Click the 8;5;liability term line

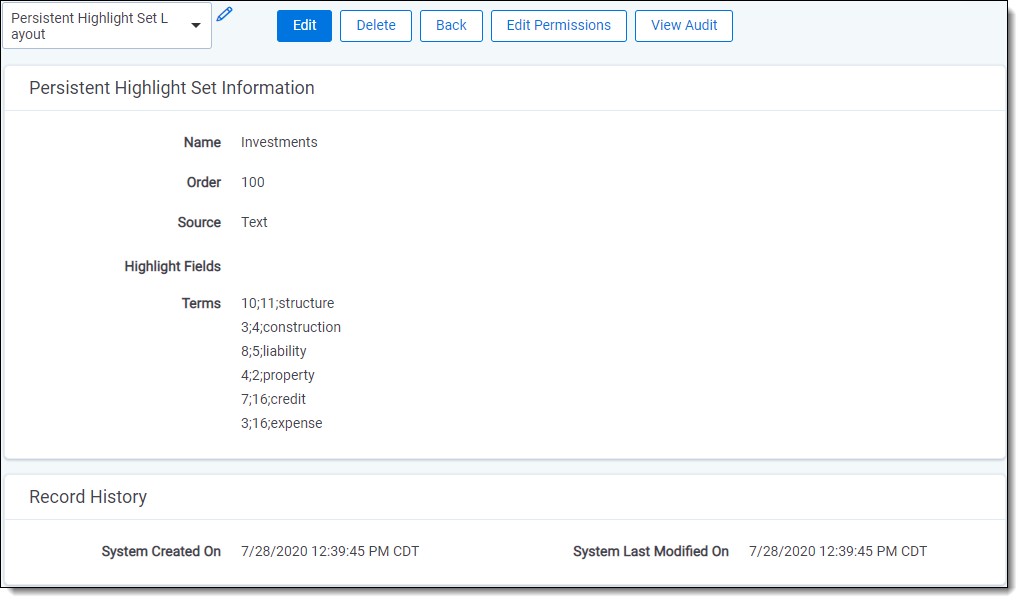pyautogui.click(x=273, y=351)
